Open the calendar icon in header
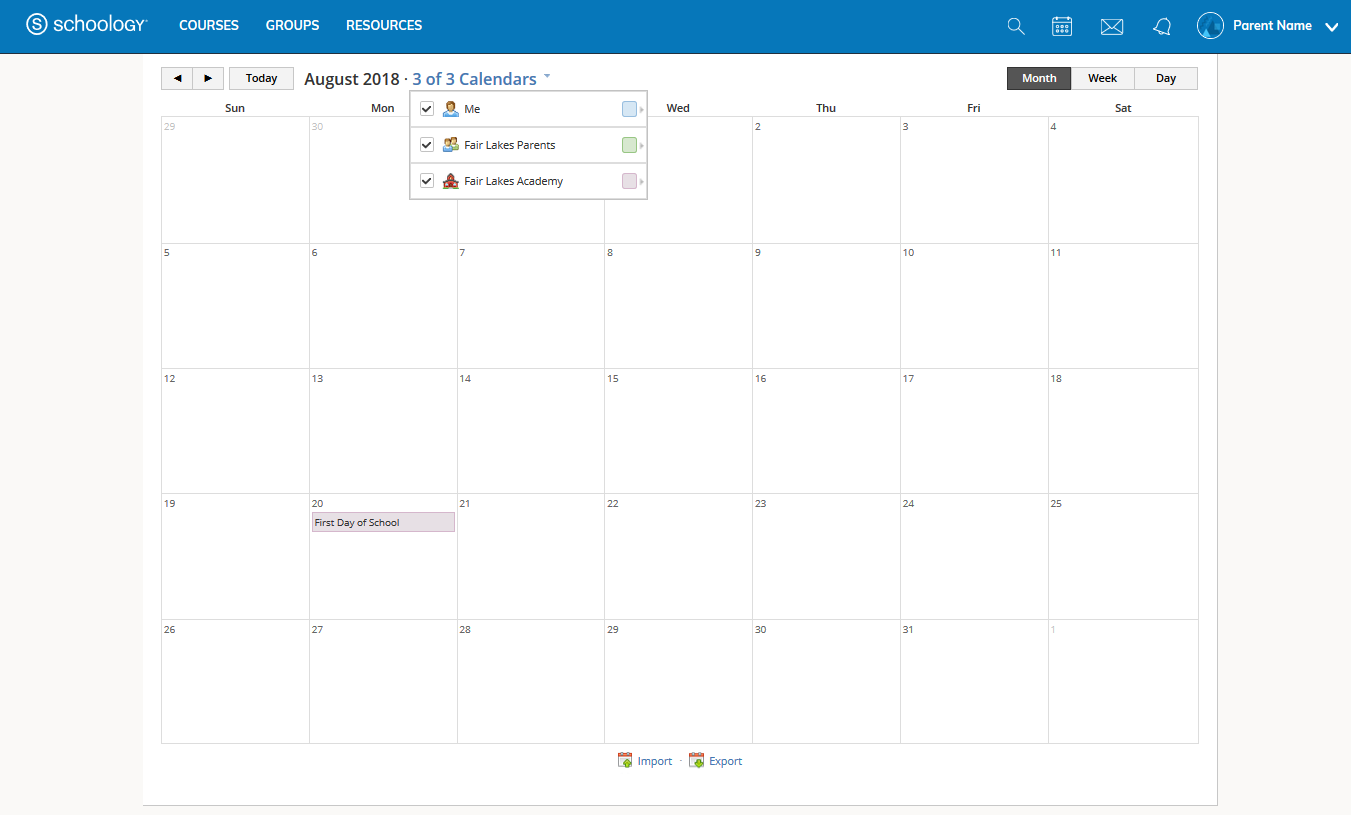 pos(1062,27)
